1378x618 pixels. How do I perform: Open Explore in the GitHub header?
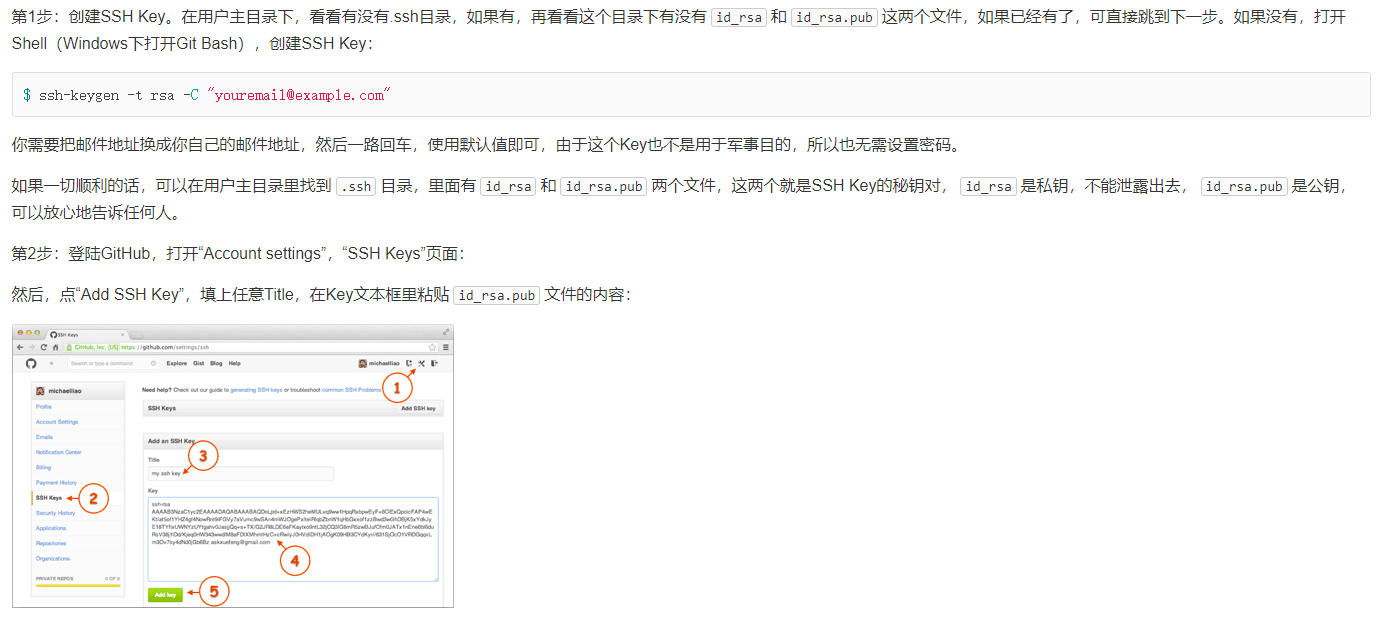pyautogui.click(x=177, y=363)
